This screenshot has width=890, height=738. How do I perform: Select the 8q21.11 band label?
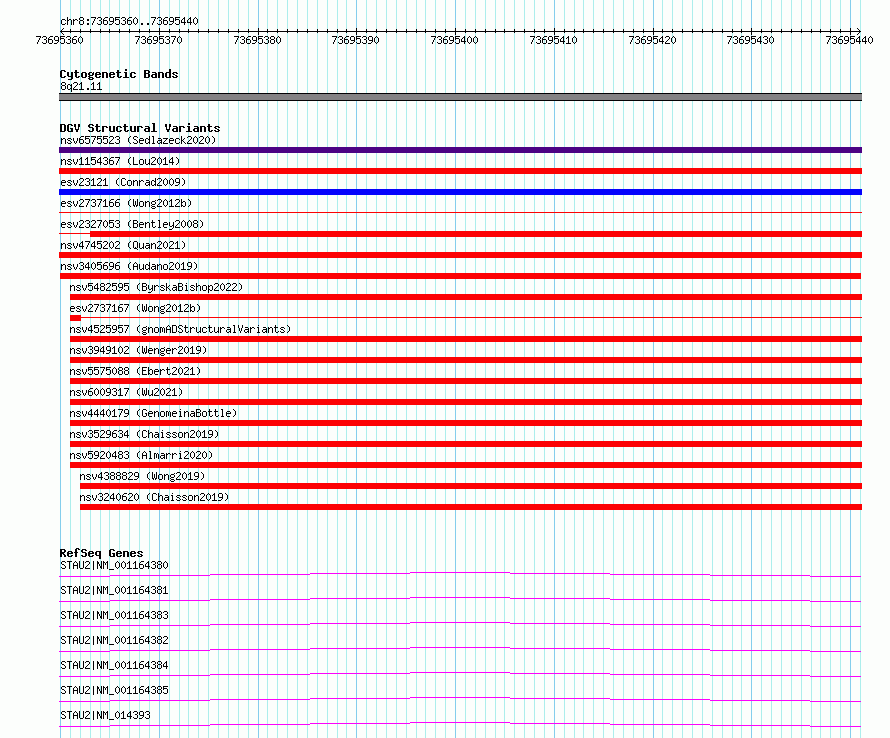[81, 86]
